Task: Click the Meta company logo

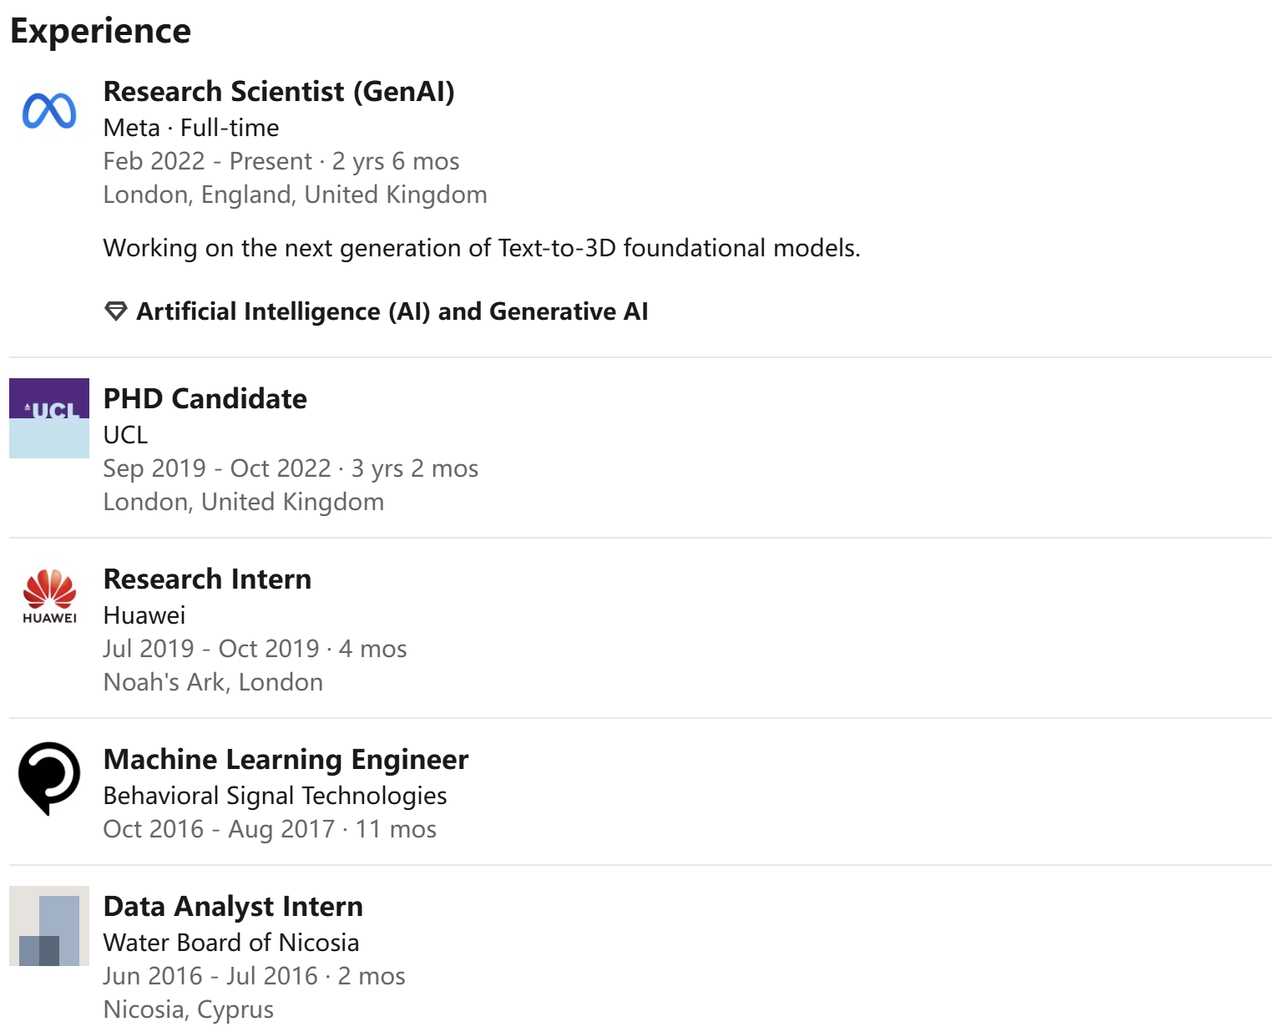Action: coord(49,111)
